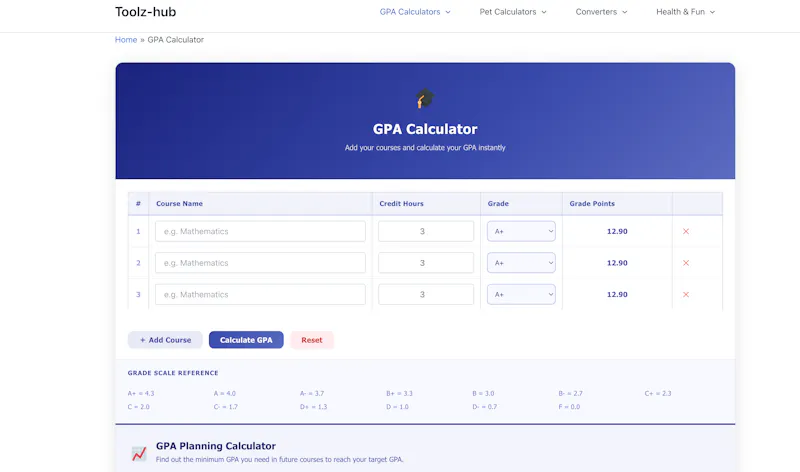Focus course name field in row 1
The width and height of the screenshot is (800, 472).
coord(260,231)
